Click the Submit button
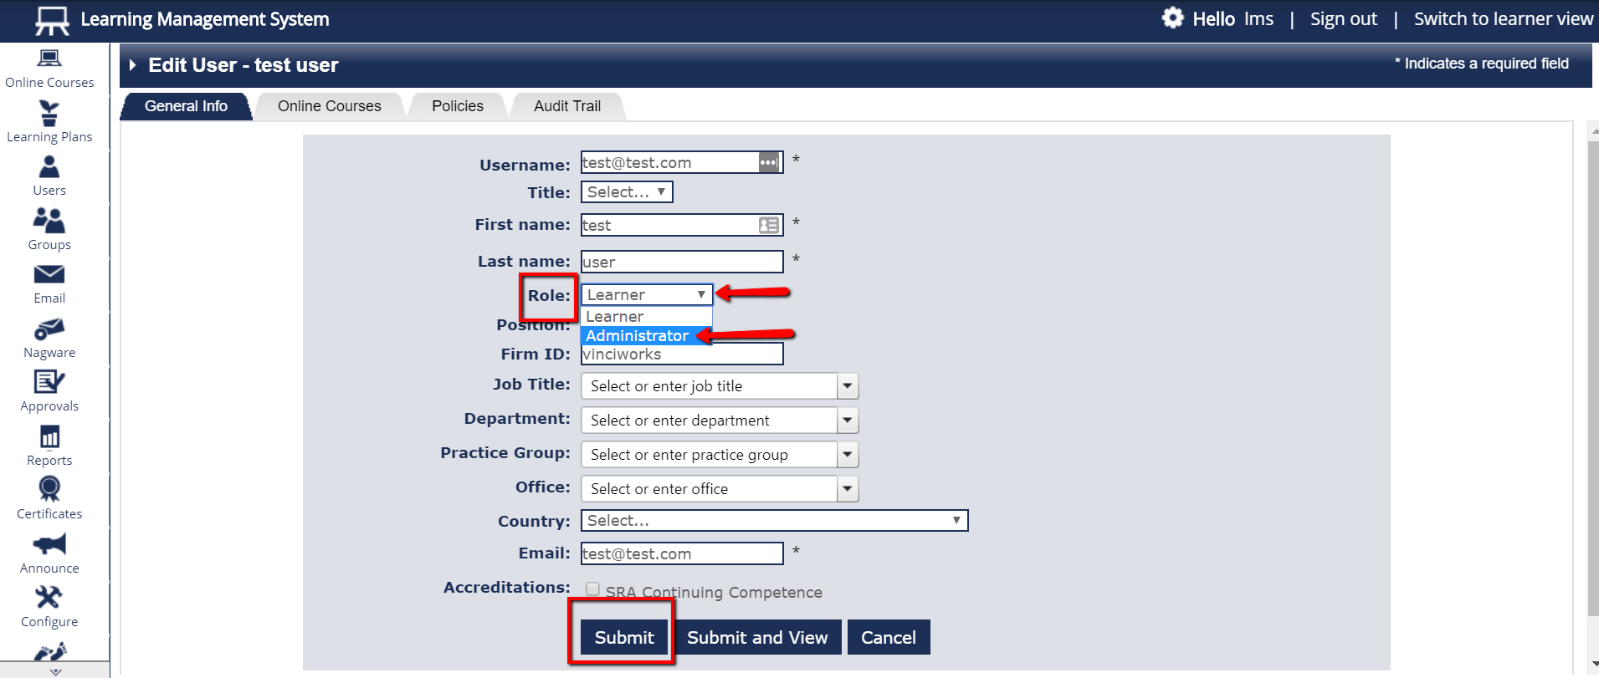The width and height of the screenshot is (1599, 678). click(624, 638)
